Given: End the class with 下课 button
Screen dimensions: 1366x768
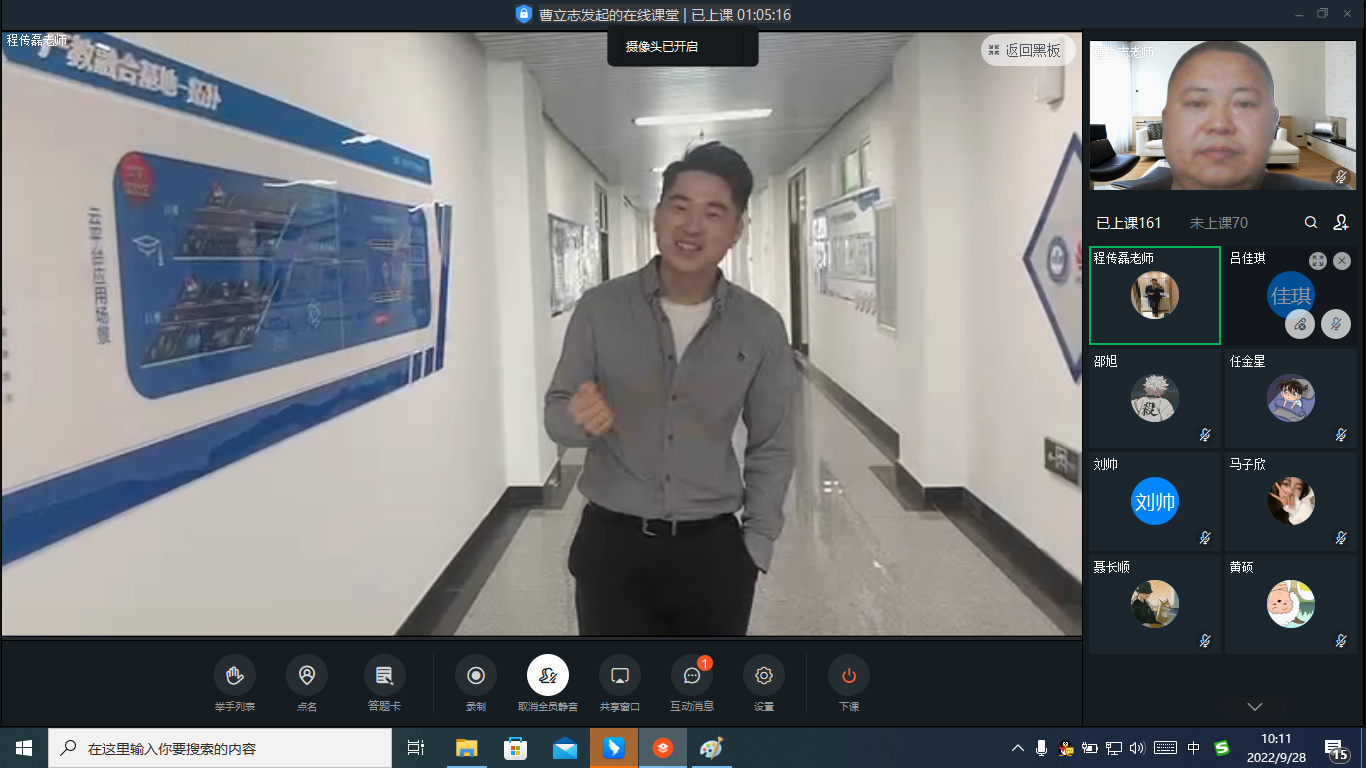Looking at the screenshot, I should pyautogui.click(x=849, y=676).
